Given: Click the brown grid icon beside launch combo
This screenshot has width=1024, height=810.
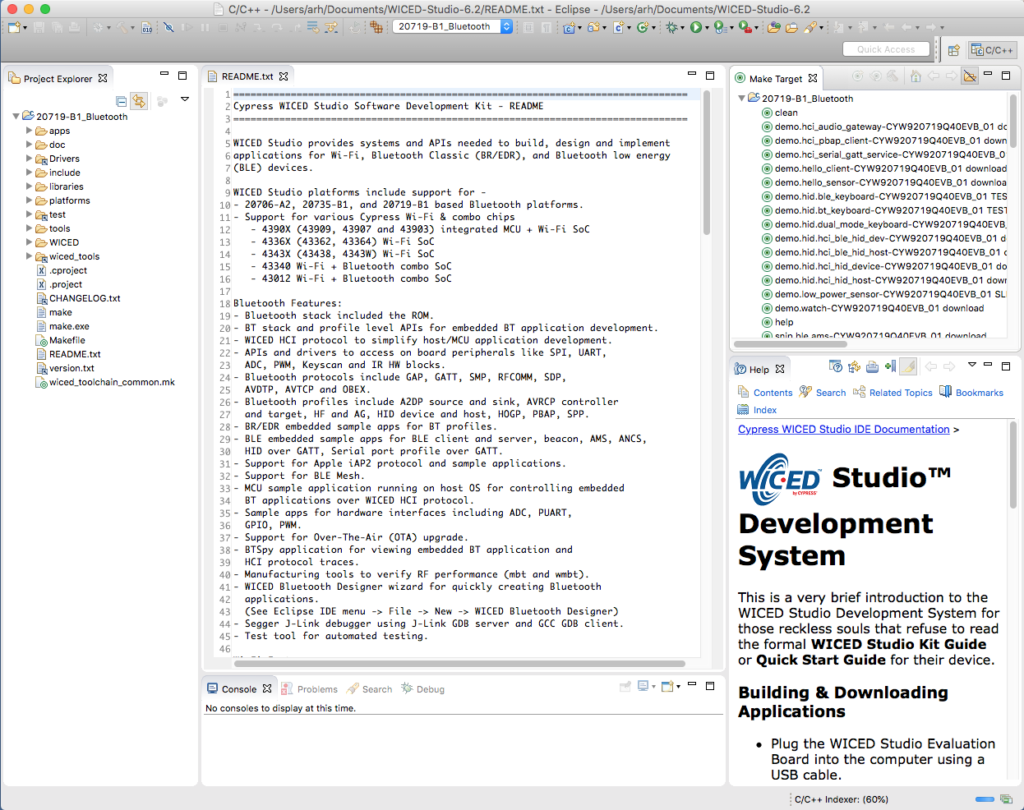Looking at the screenshot, I should pyautogui.click(x=376, y=27).
